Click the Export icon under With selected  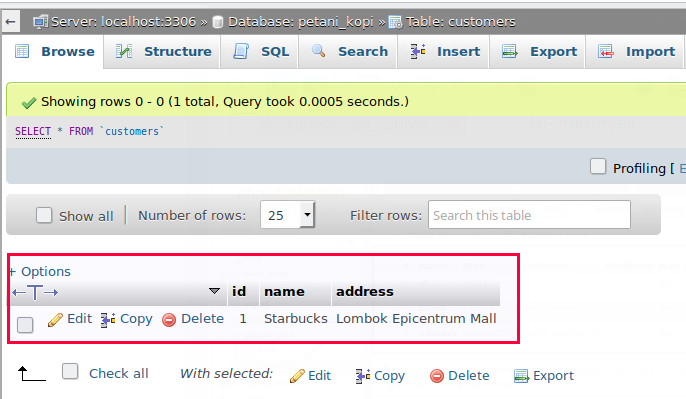(x=521, y=376)
